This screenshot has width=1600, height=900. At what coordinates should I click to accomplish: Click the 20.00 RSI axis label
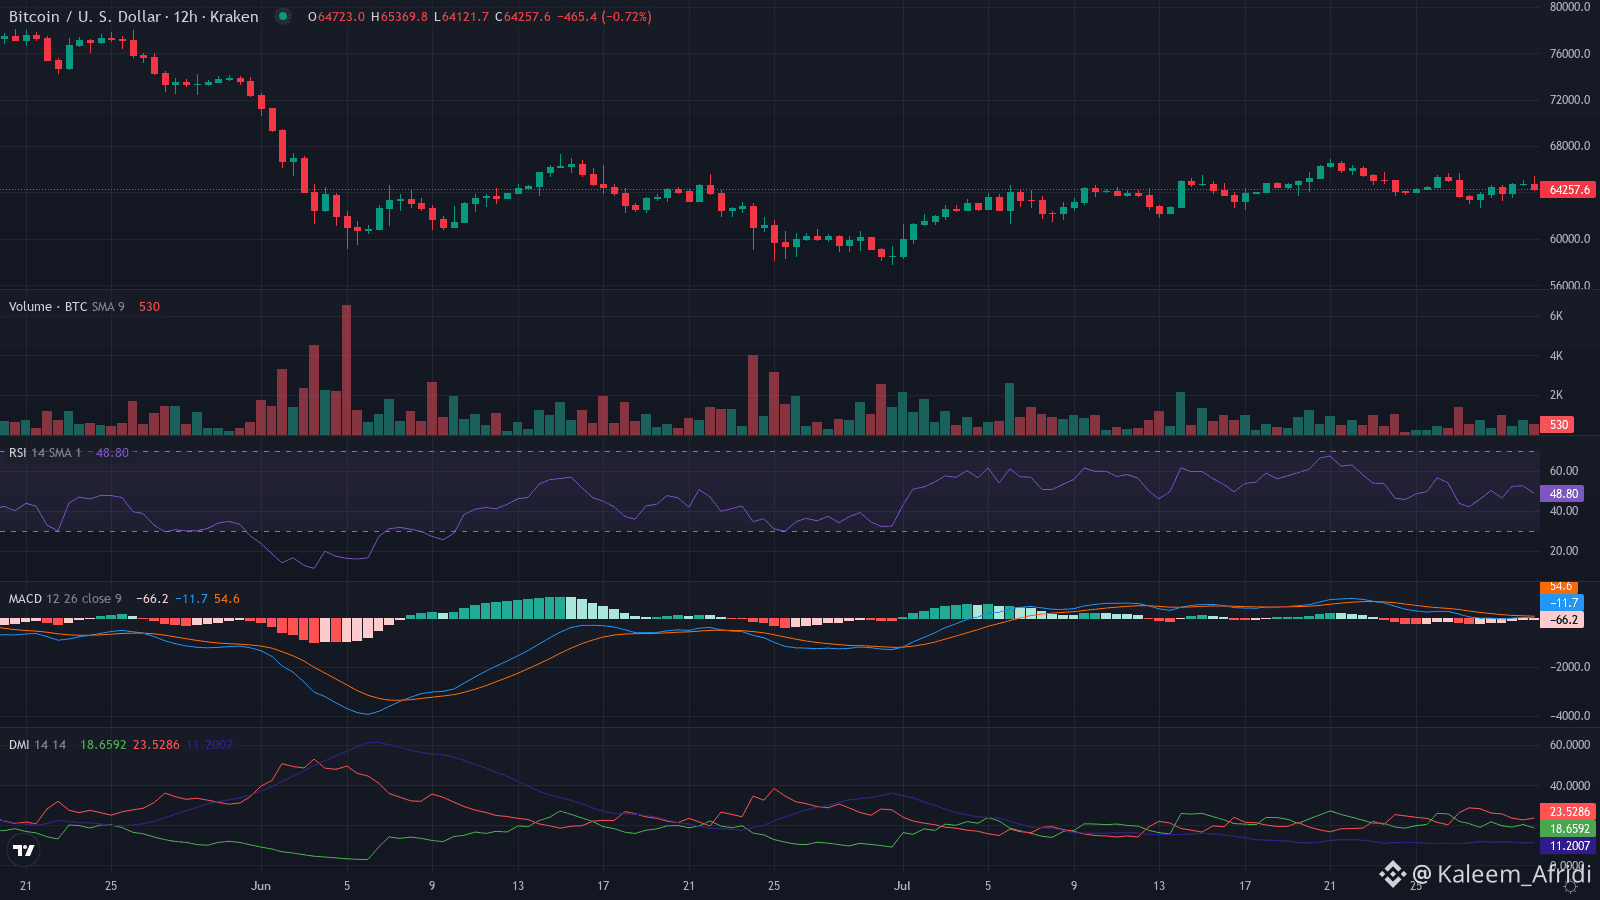(1564, 551)
